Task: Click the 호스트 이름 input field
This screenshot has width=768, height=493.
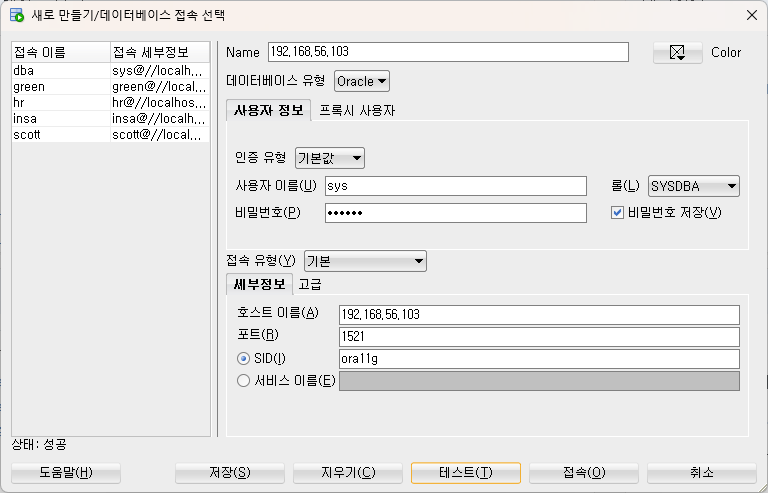Action: point(539,315)
